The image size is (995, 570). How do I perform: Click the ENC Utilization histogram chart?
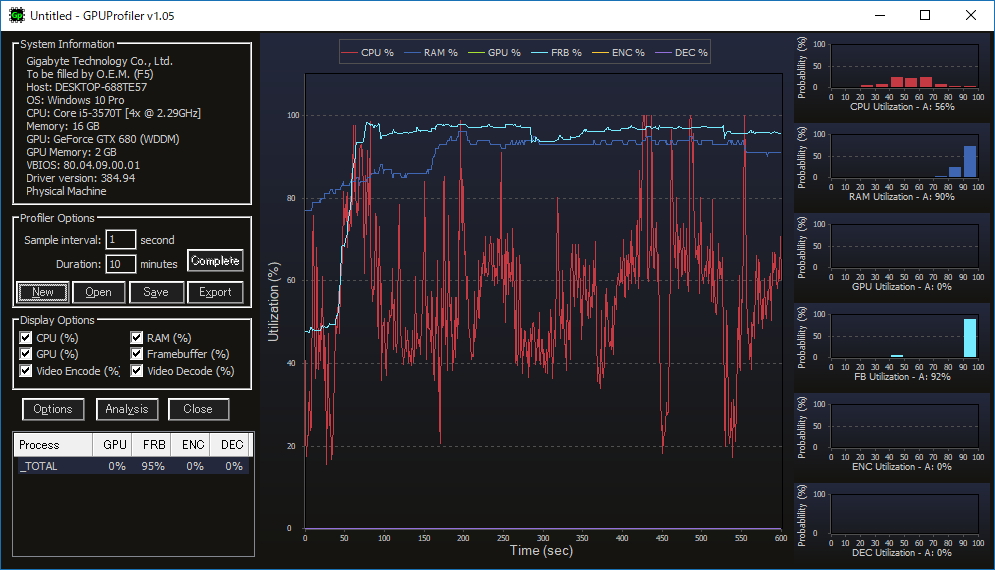click(905, 427)
